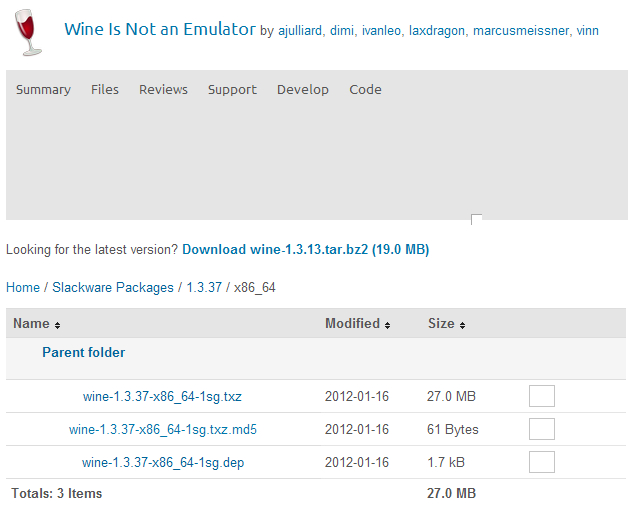Download wine-1.3.37-x86_64-1sg.txz.md5 checksum file
Image resolution: width=628 pixels, height=514 pixels.
tap(163, 429)
